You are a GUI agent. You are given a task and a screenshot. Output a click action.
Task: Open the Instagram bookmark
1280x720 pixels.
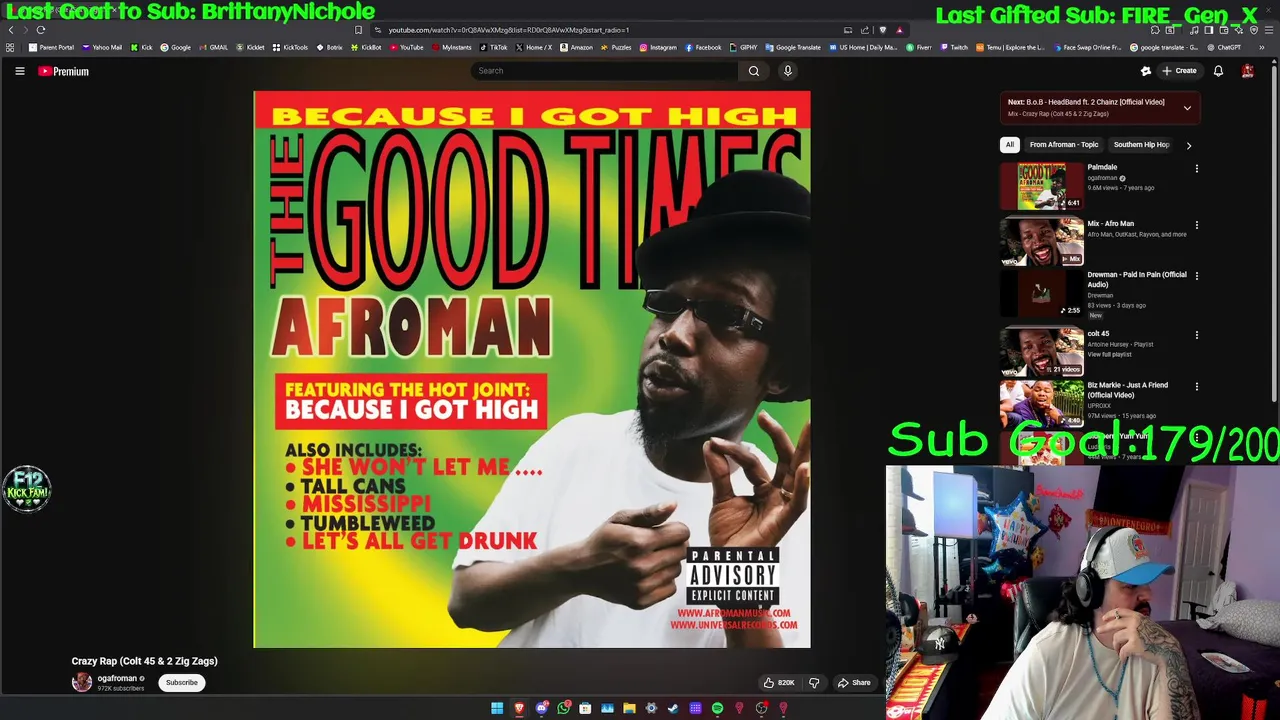[658, 47]
